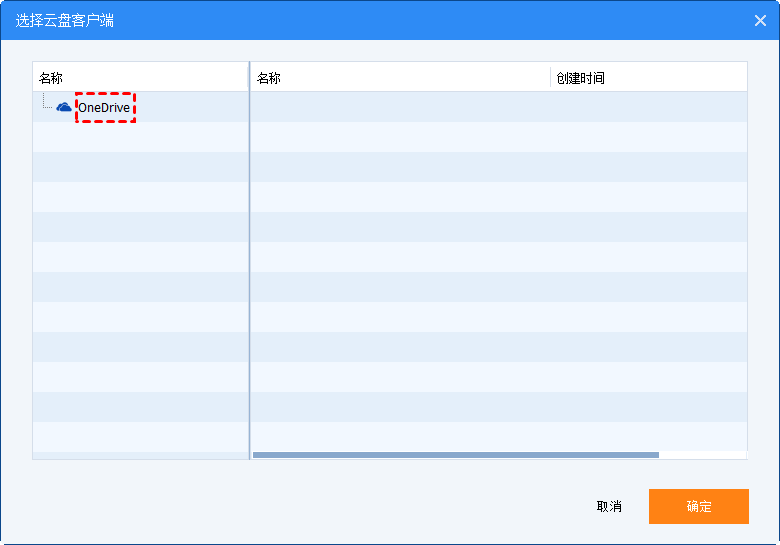Click the splitter between the two panes
This screenshot has height=545, width=780.
point(249,260)
